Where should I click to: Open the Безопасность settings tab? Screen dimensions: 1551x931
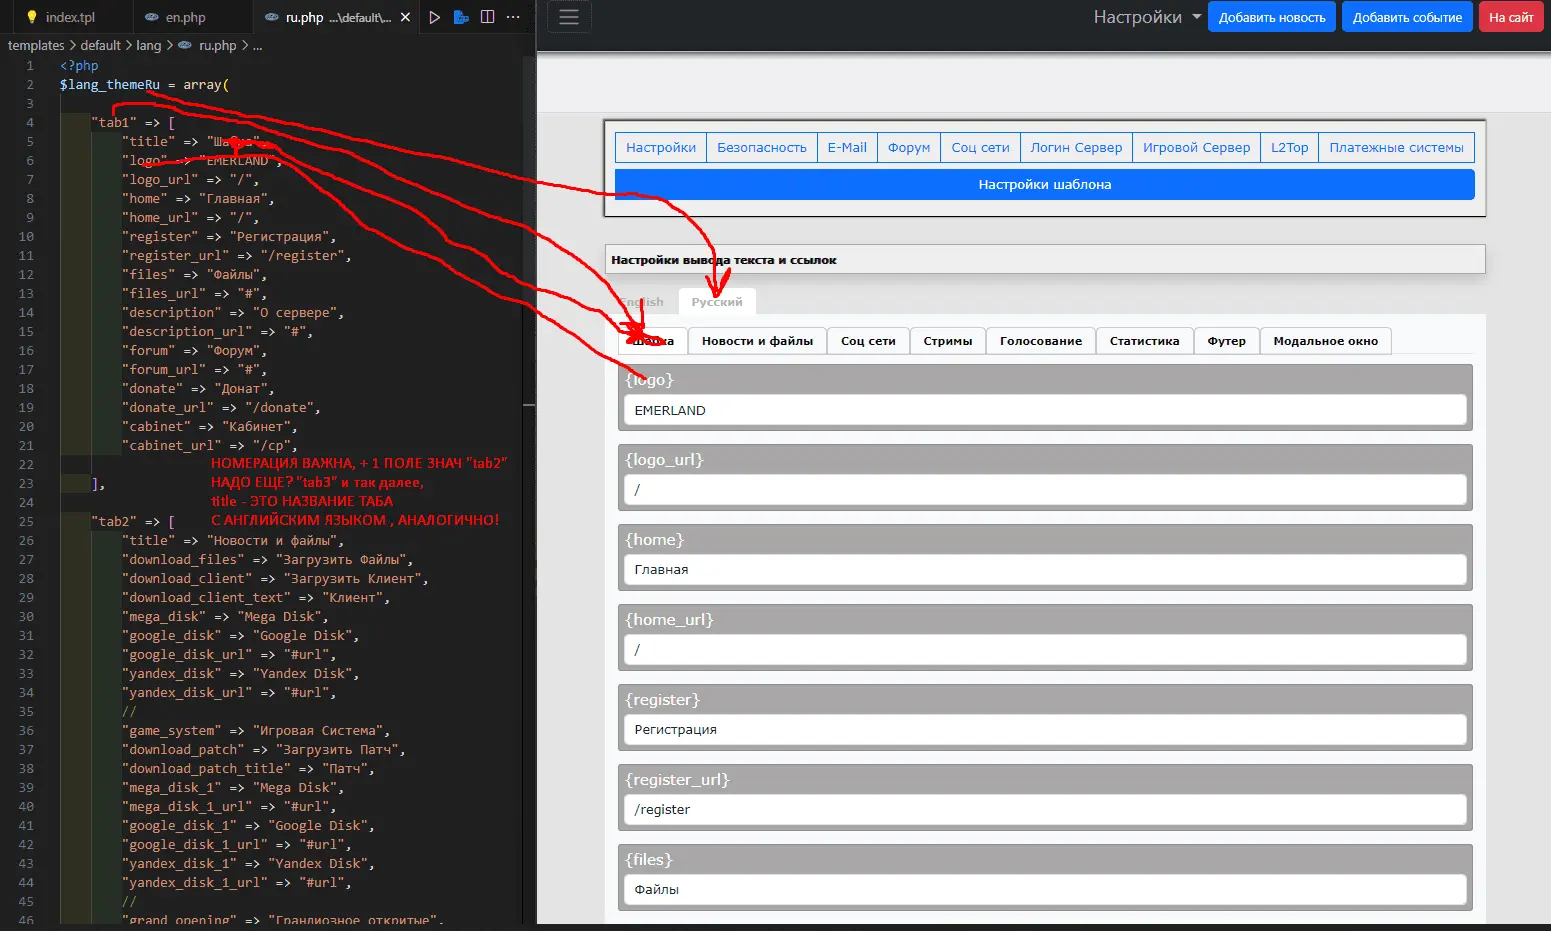[x=762, y=148]
